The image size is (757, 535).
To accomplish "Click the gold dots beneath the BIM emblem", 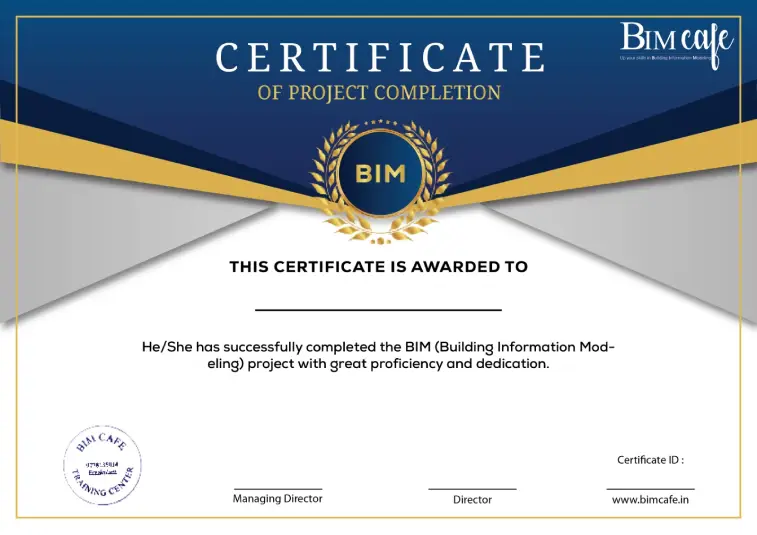I will point(380,240).
